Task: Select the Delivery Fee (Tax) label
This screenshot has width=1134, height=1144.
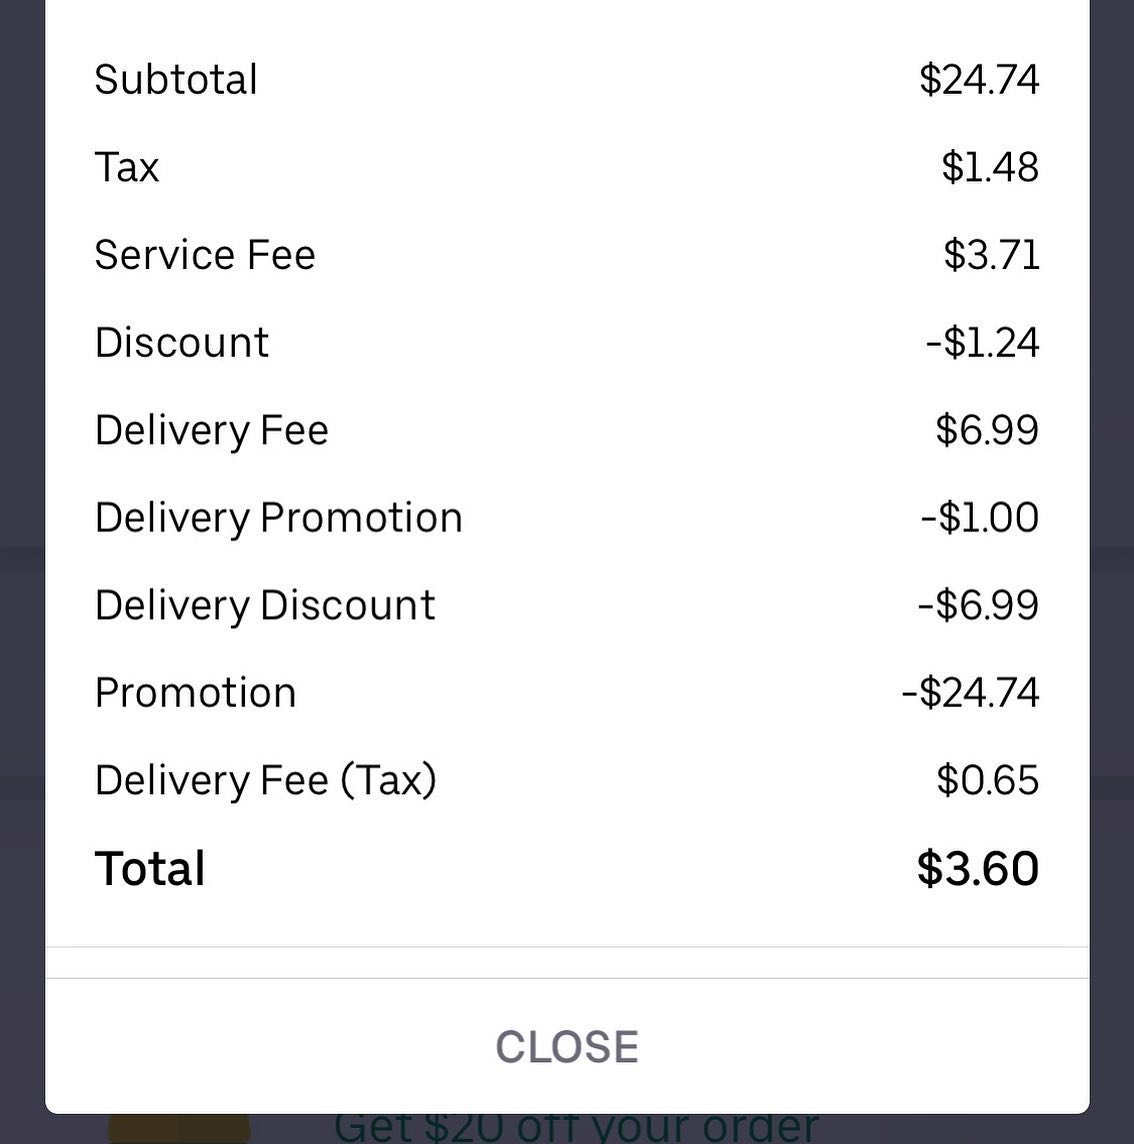Action: tap(266, 781)
